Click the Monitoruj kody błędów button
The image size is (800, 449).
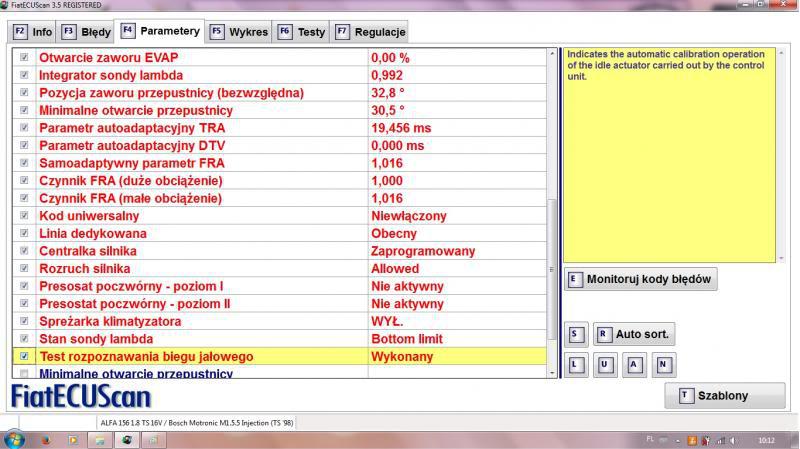(641, 280)
